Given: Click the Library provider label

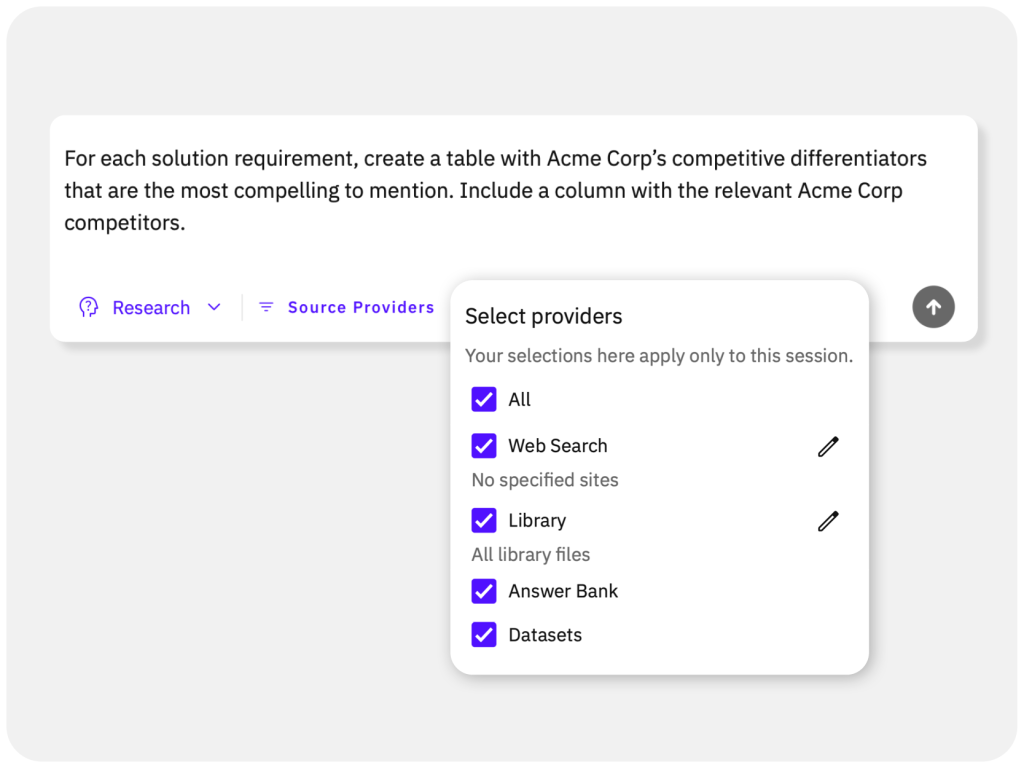Looking at the screenshot, I should click(x=537, y=521).
